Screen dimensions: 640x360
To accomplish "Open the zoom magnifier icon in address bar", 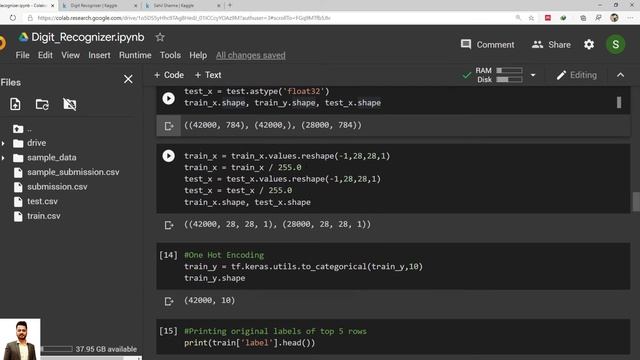I will 518,18.
